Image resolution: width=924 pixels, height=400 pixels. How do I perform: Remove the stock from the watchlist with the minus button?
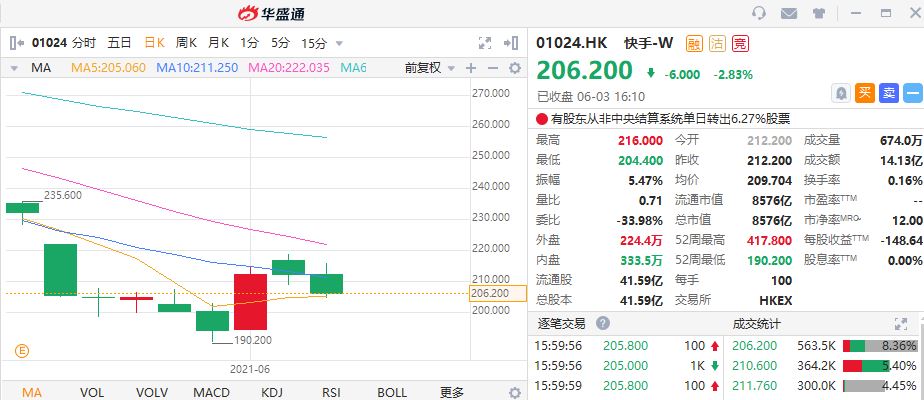(x=913, y=93)
